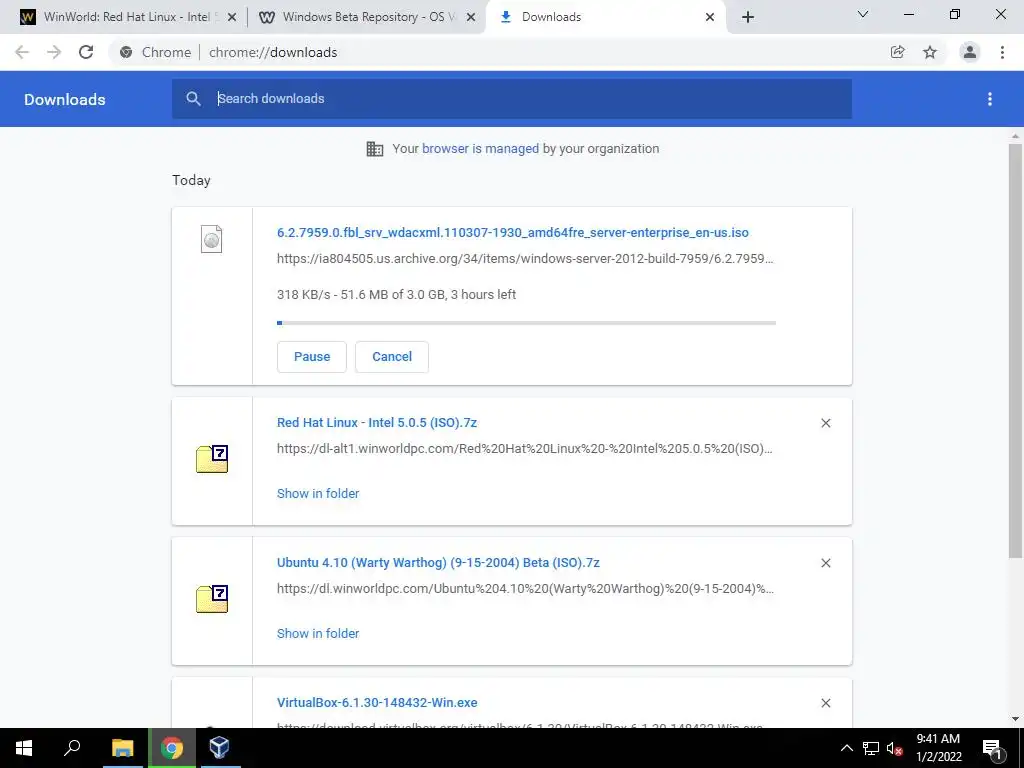Open the 'browser is managed' link
The height and width of the screenshot is (768, 1024).
pyautogui.click(x=481, y=148)
